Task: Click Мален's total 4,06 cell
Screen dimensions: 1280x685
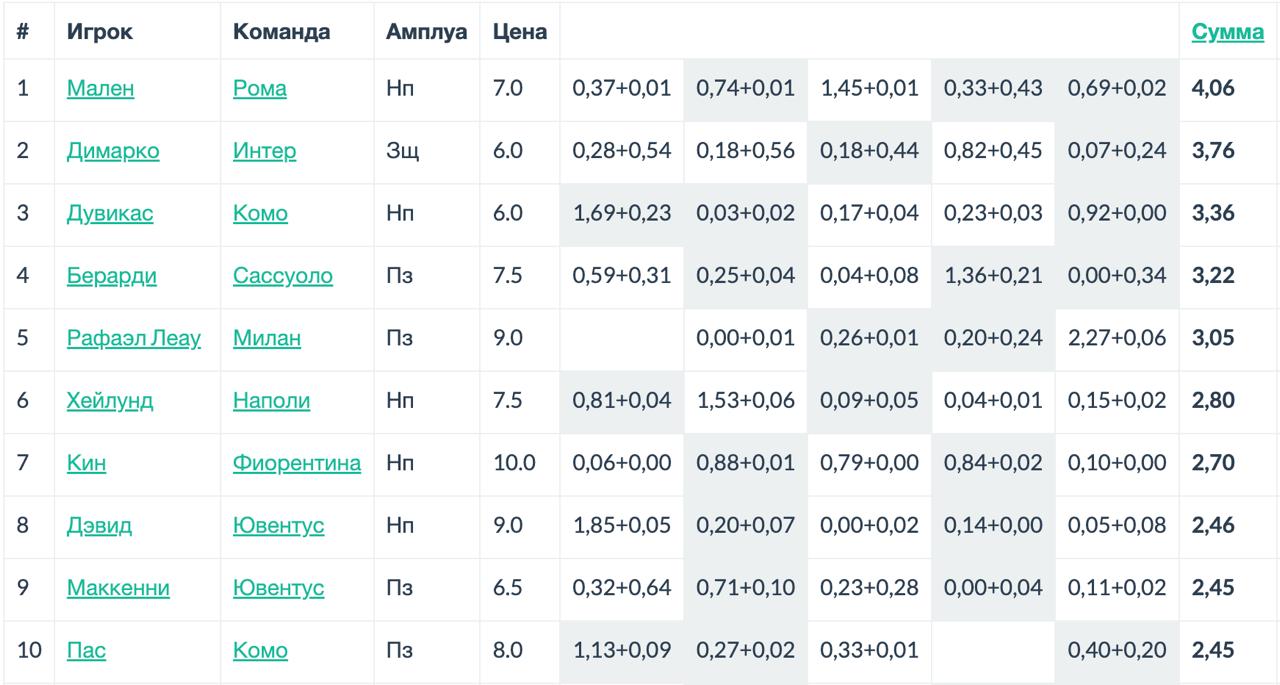Action: pyautogui.click(x=1213, y=89)
